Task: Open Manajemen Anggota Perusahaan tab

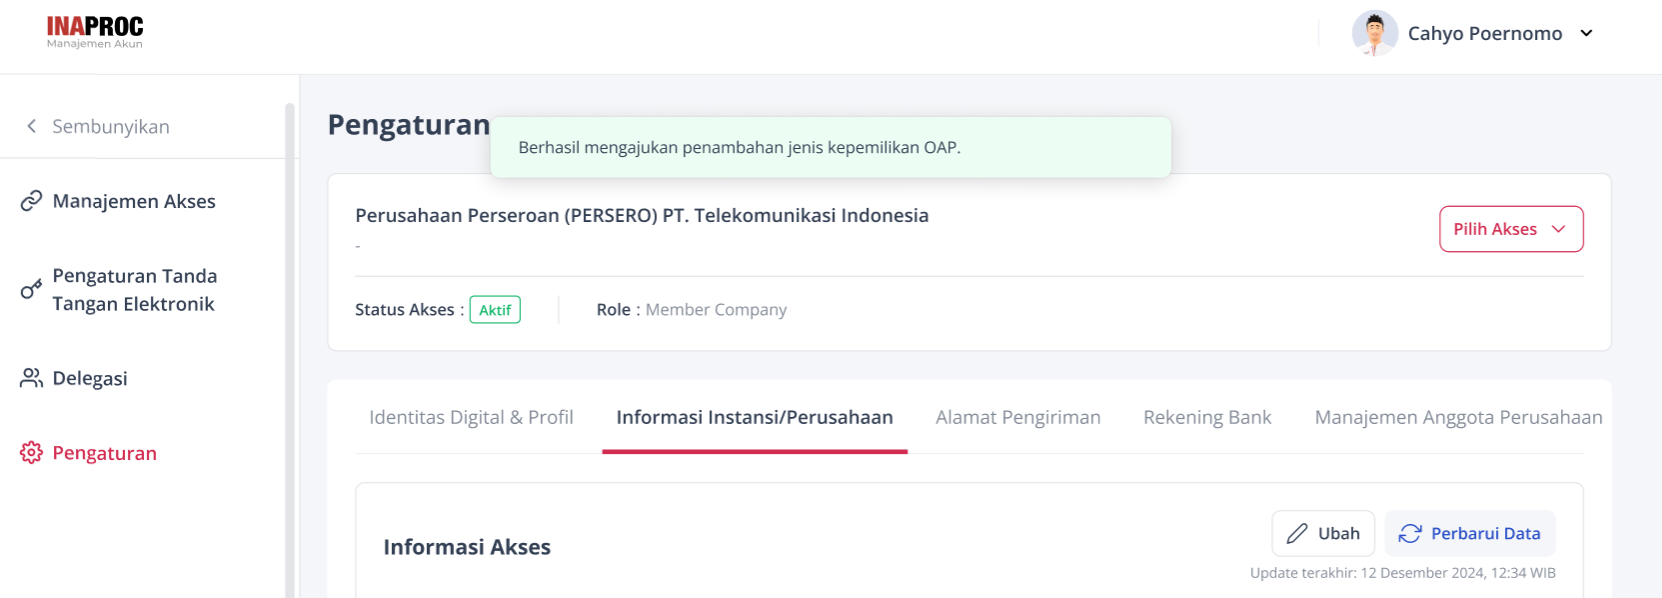Action: [x=1458, y=417]
